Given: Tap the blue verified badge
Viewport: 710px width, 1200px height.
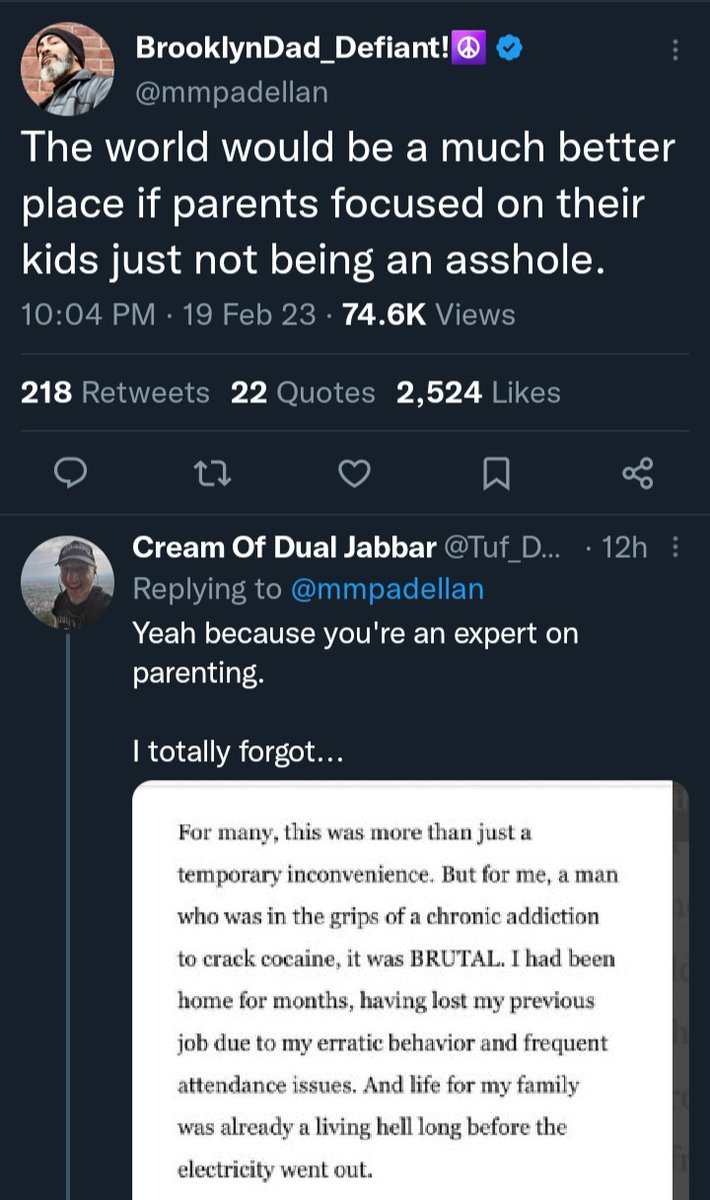Looking at the screenshot, I should (507, 48).
